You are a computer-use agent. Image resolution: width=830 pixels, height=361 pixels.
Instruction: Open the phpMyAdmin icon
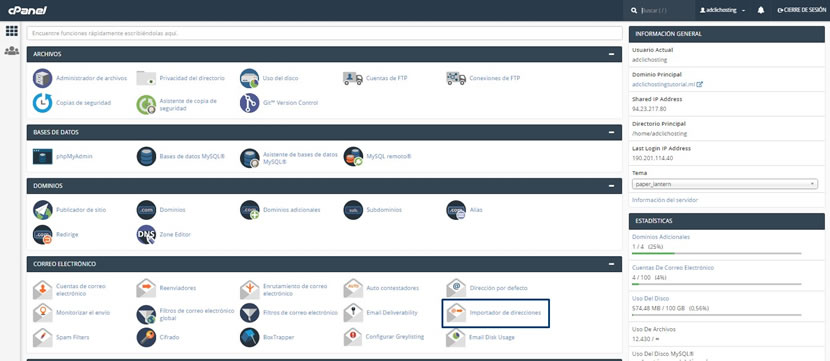(x=42, y=157)
